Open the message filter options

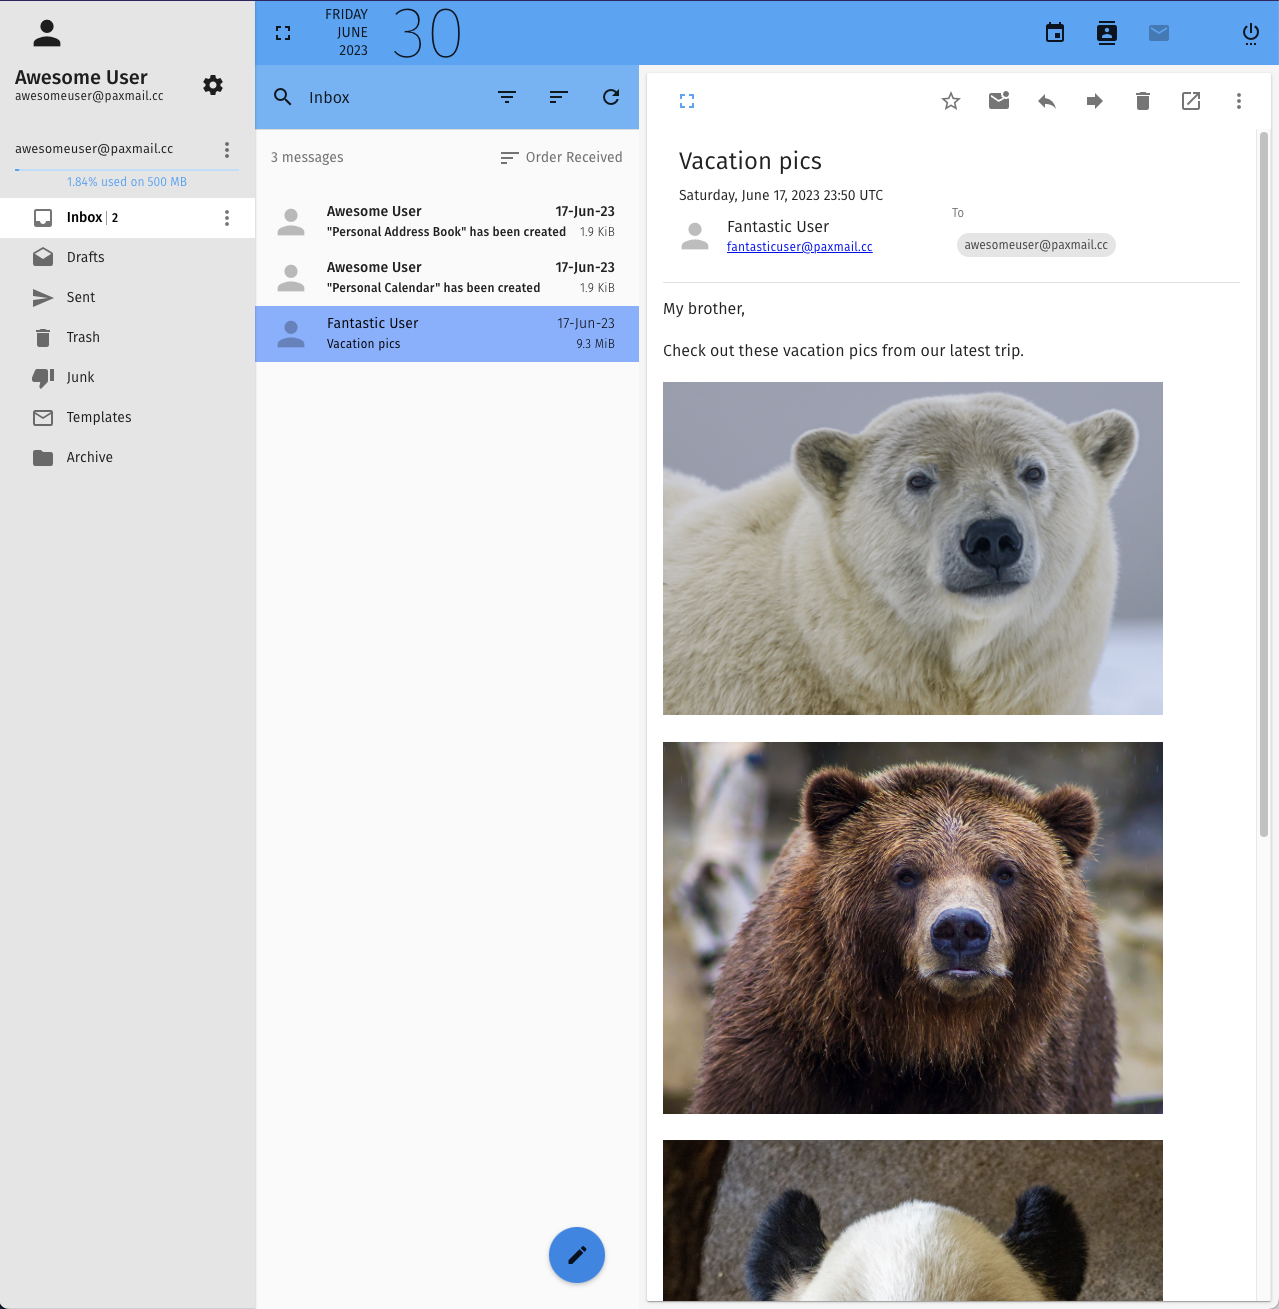507,97
